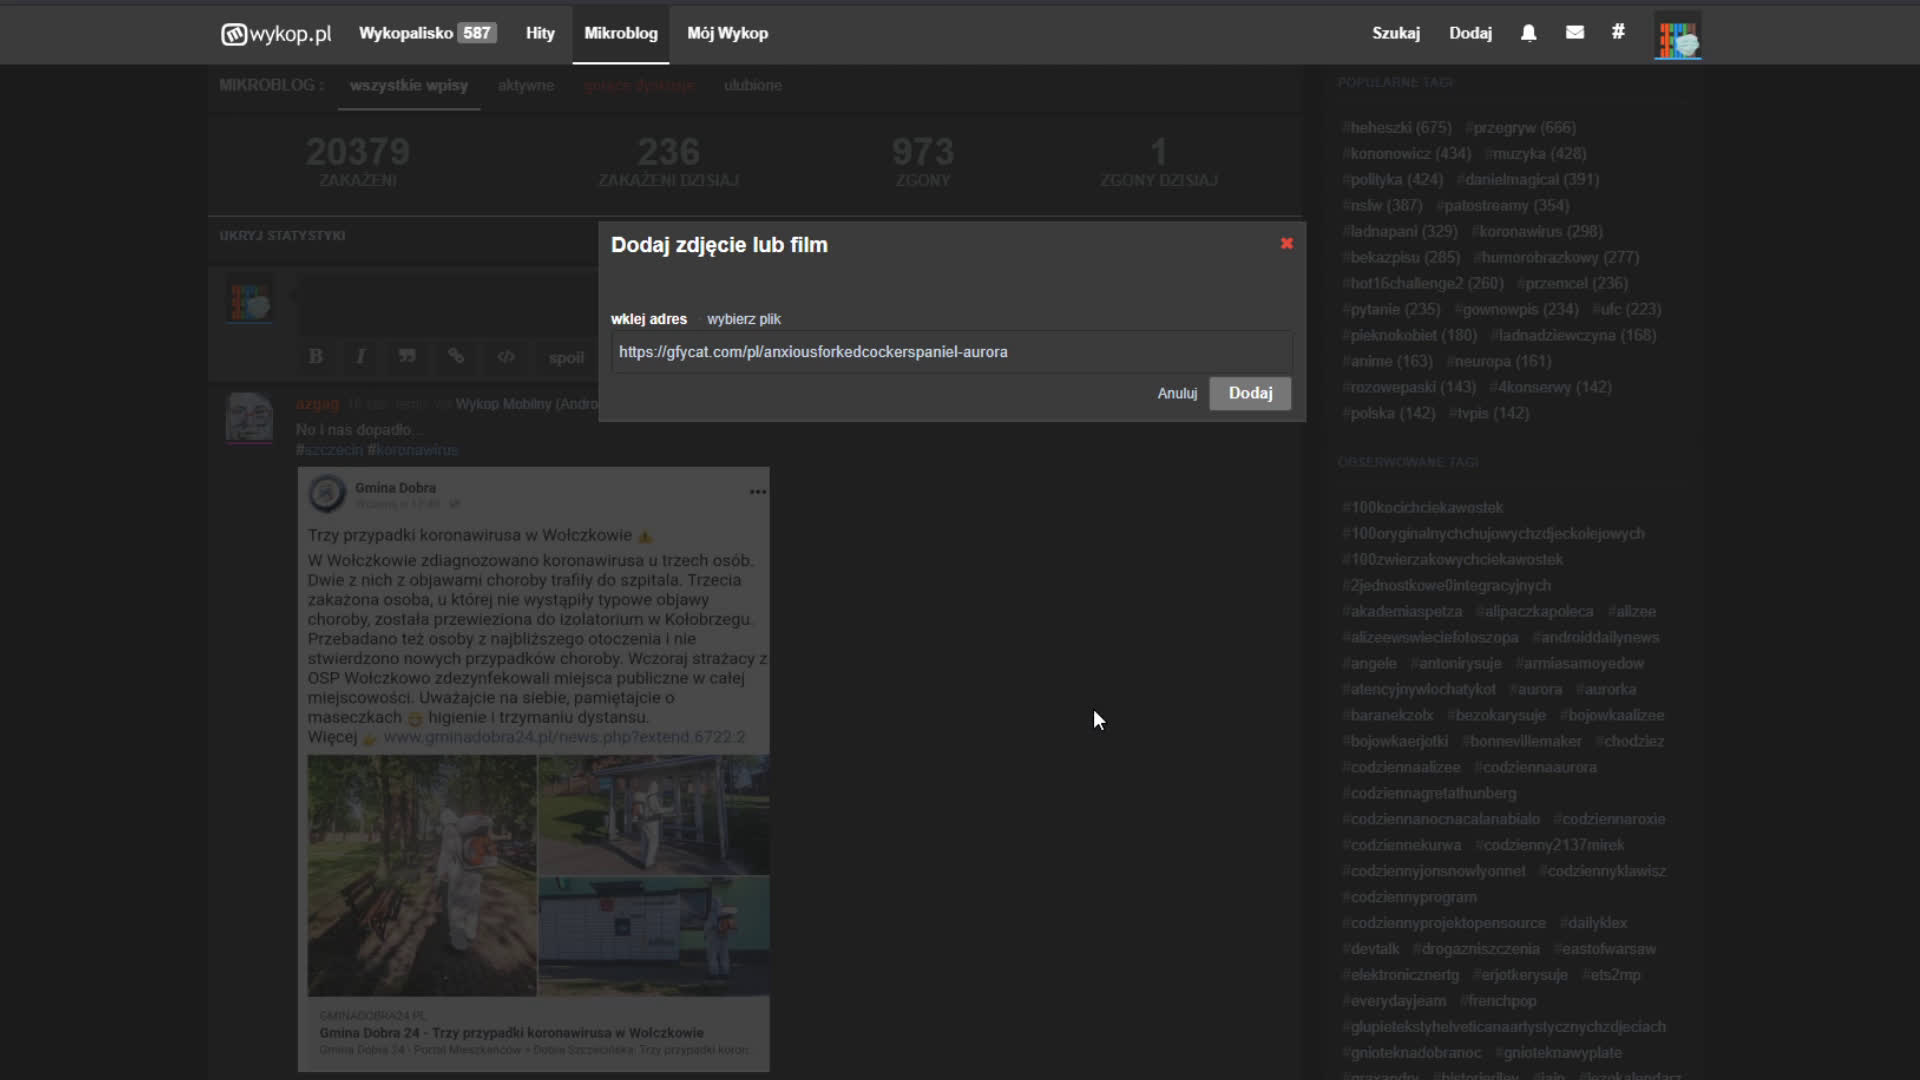Click the azgag username link

click(317, 403)
